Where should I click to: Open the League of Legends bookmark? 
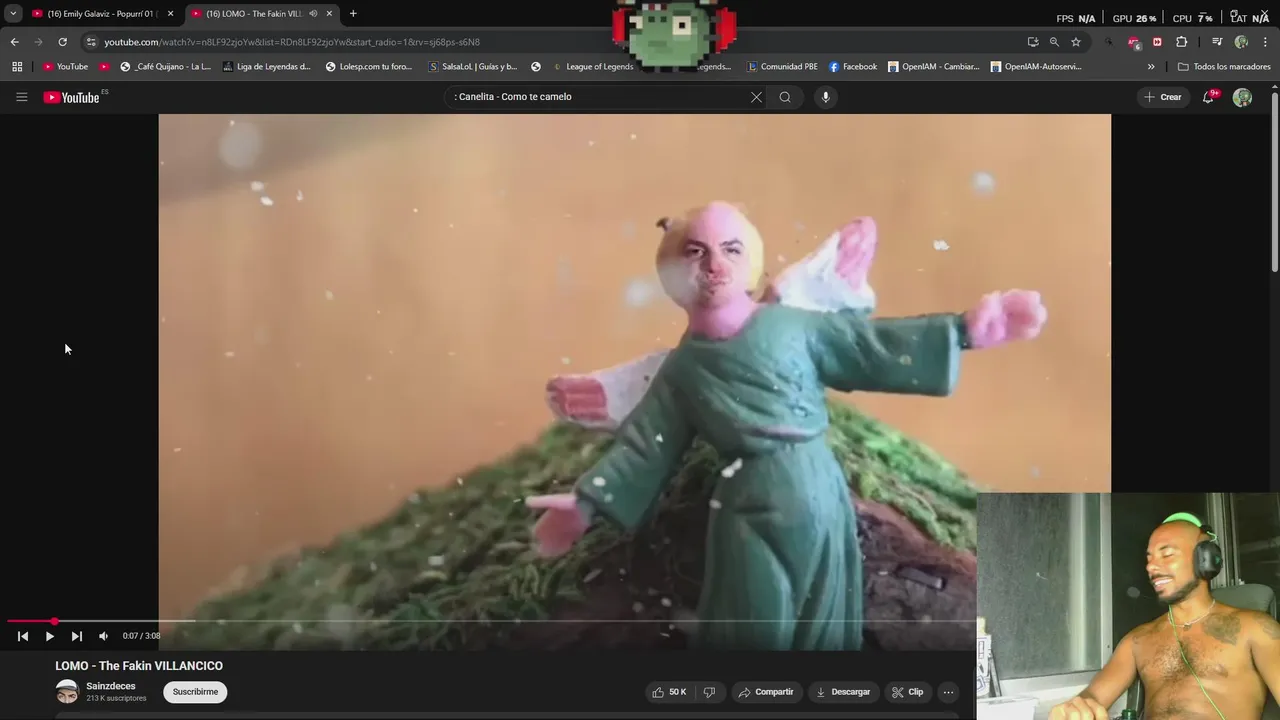(593, 67)
